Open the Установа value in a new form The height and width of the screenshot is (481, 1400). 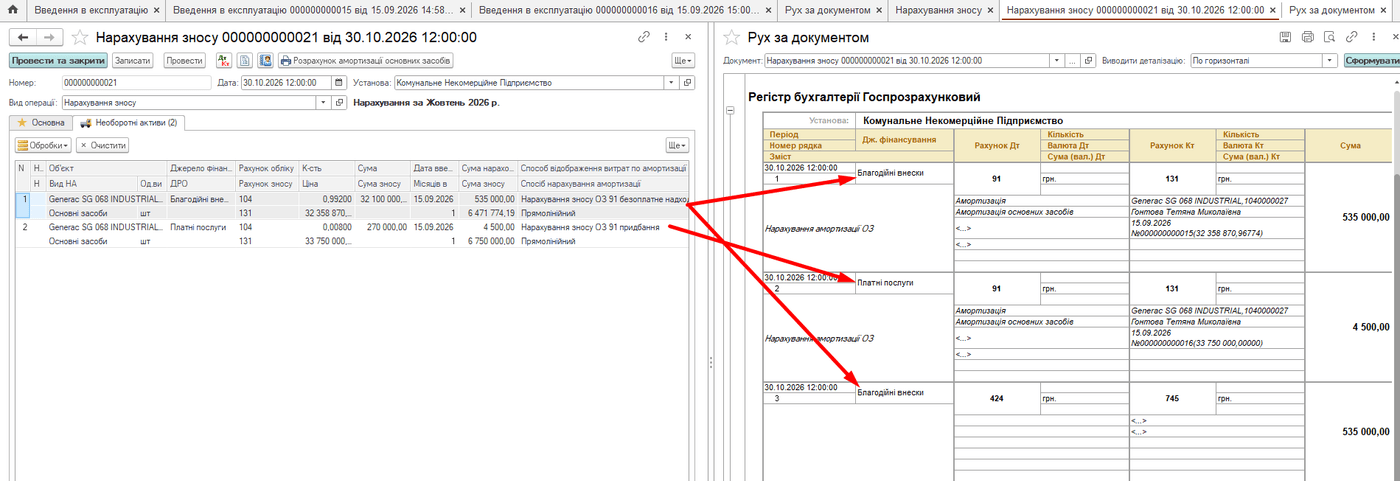coord(689,83)
